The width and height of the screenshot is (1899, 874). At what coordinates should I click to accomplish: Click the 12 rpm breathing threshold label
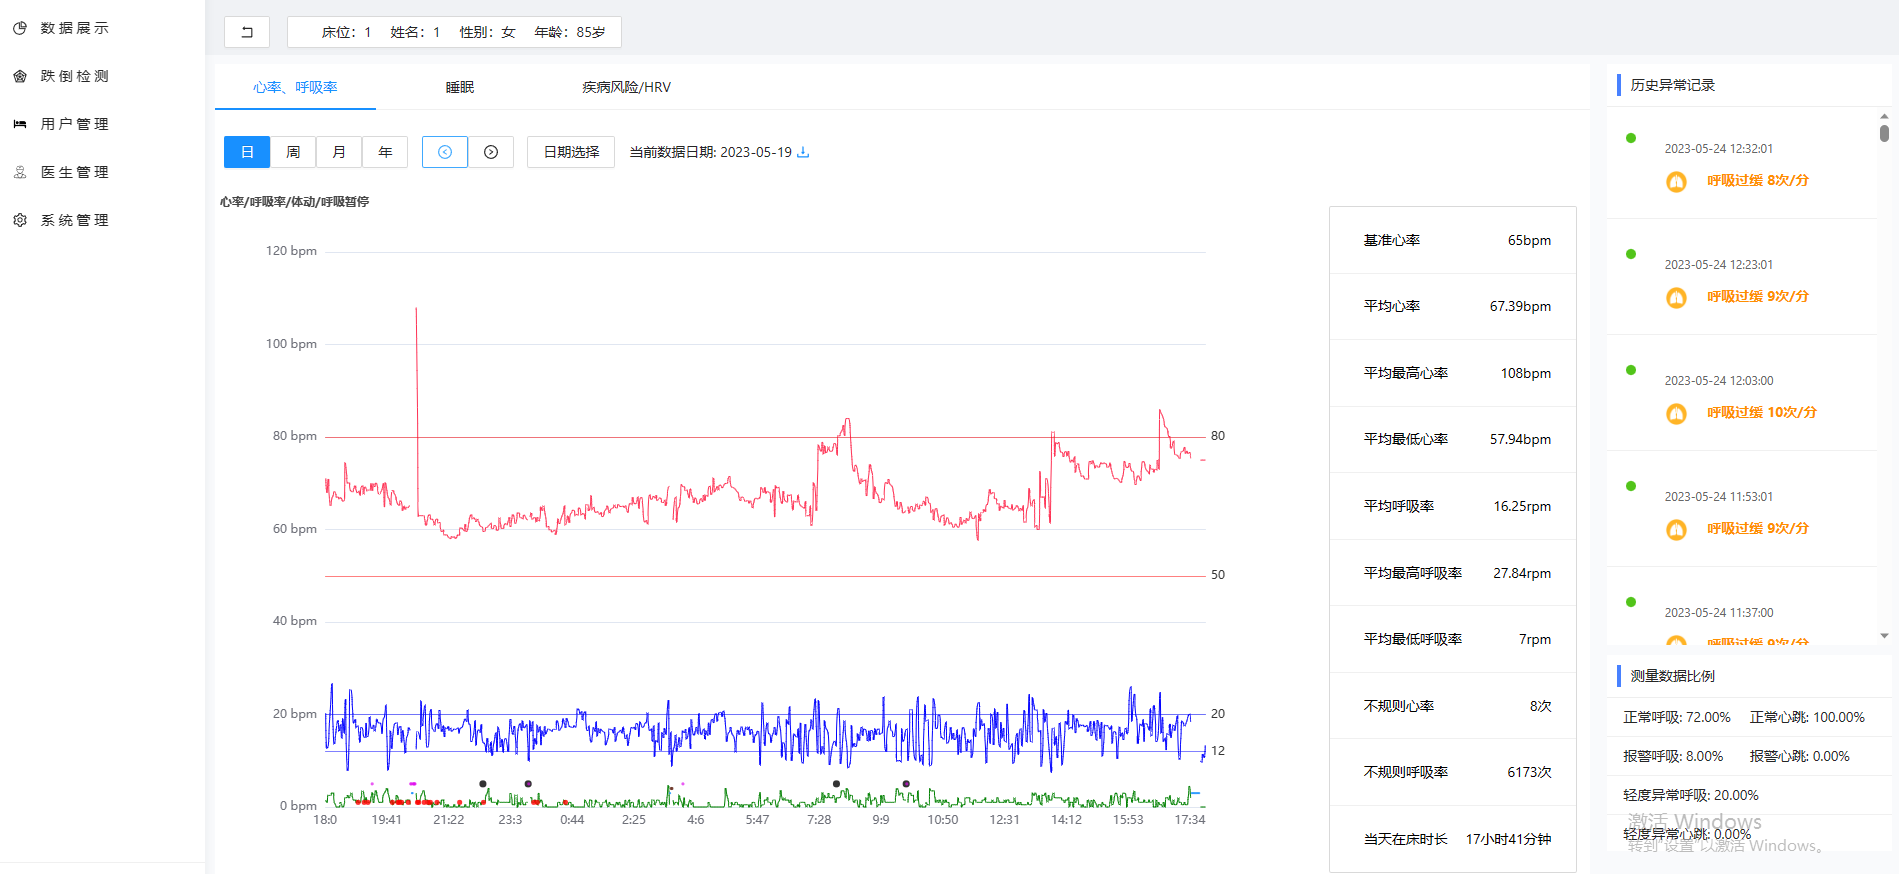1217,751
